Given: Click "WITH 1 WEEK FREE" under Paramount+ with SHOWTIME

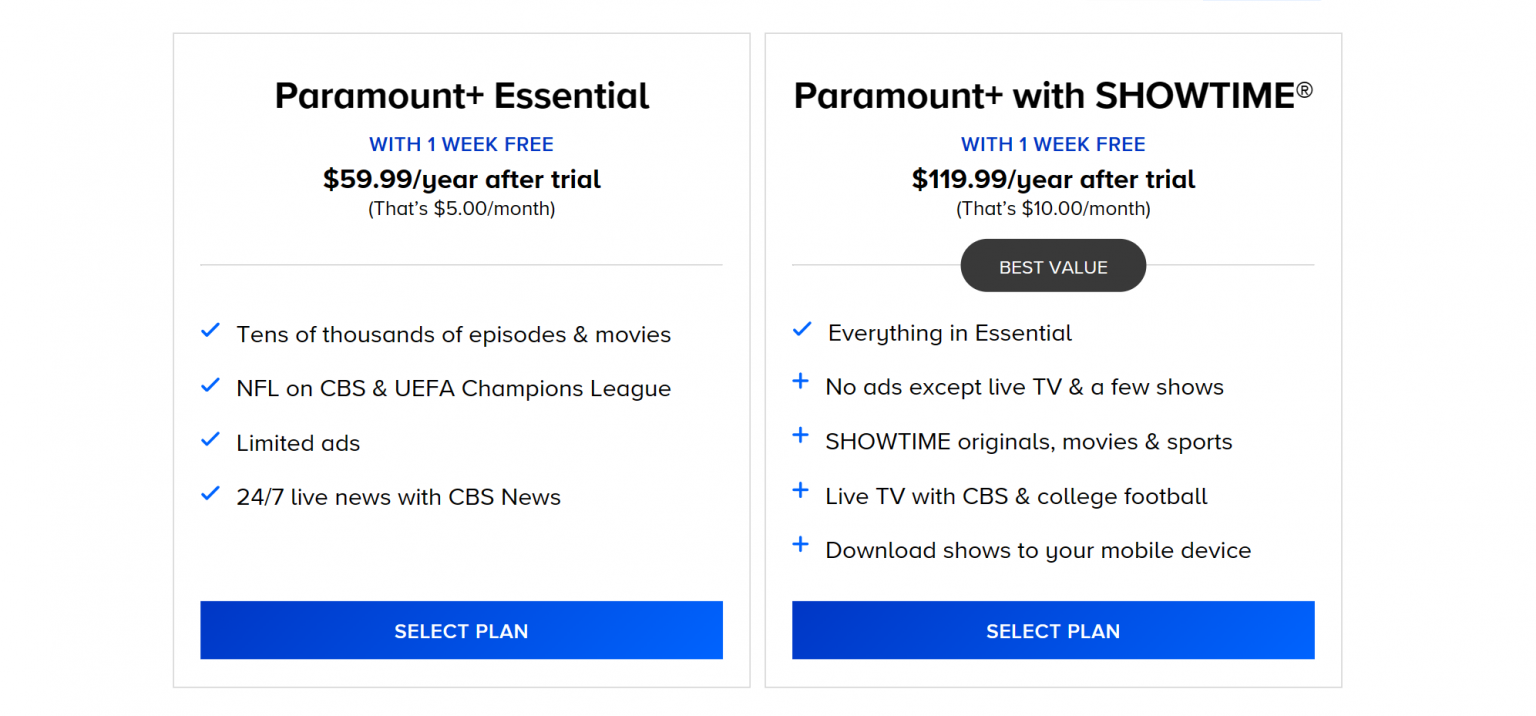Looking at the screenshot, I should [1053, 144].
